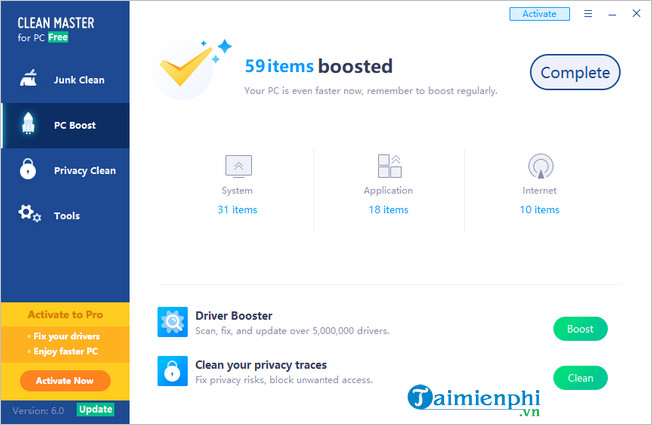Click the Update button beside version
The width and height of the screenshot is (652, 425).
tap(96, 410)
